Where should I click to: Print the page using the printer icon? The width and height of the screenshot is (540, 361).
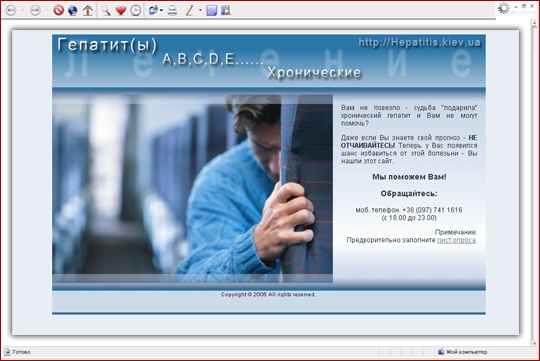coord(172,11)
